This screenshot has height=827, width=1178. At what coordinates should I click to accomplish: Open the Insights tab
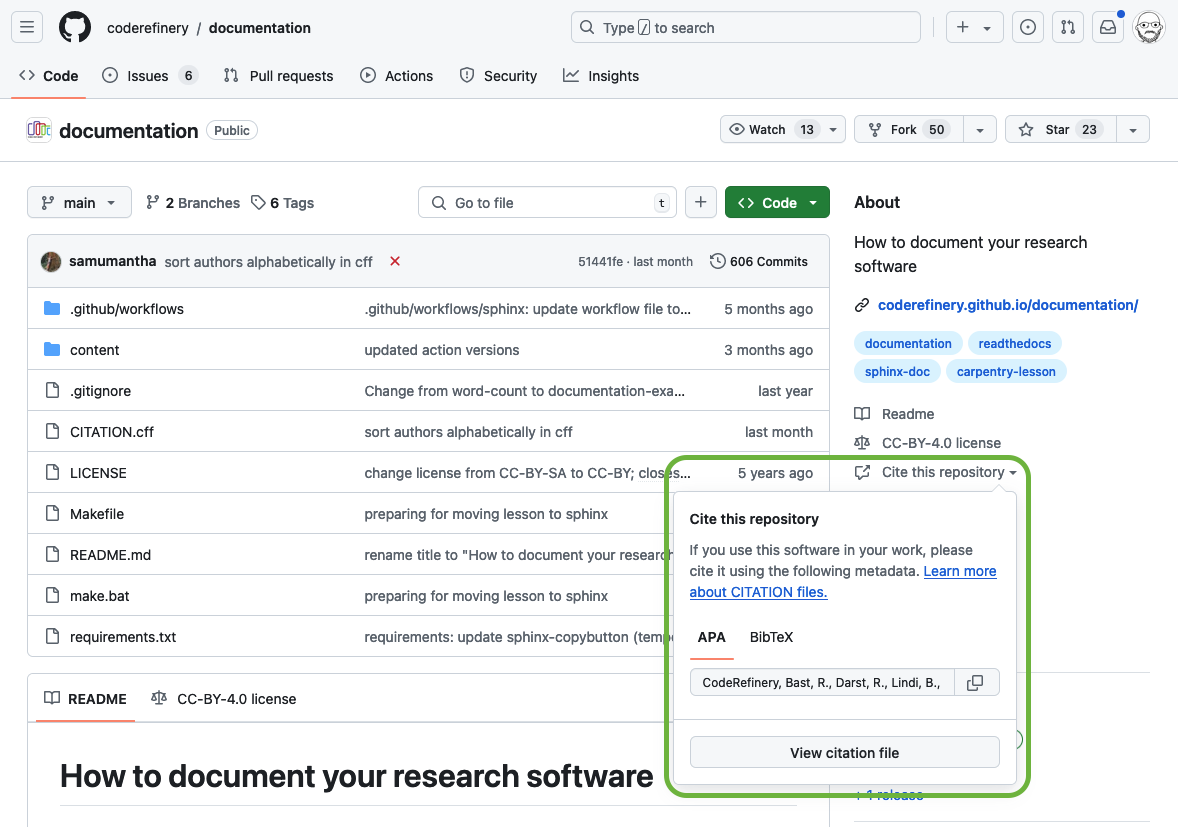point(601,75)
